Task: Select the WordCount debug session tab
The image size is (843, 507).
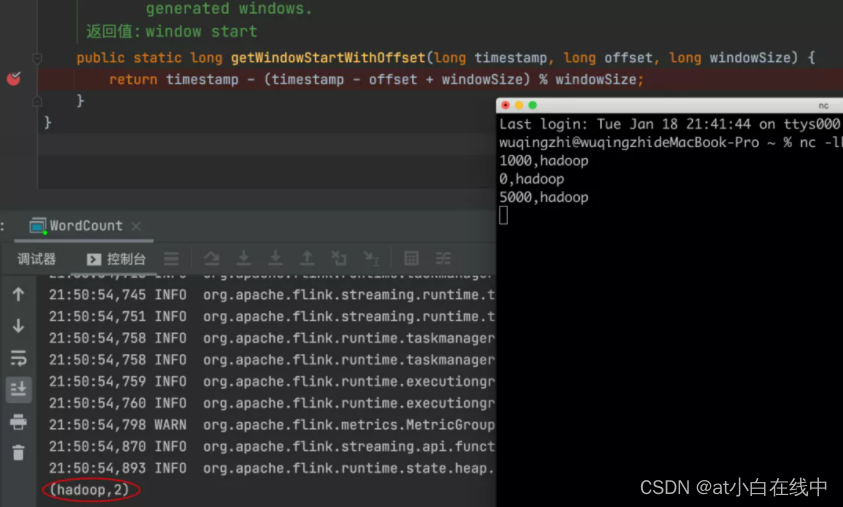Action: (85, 226)
